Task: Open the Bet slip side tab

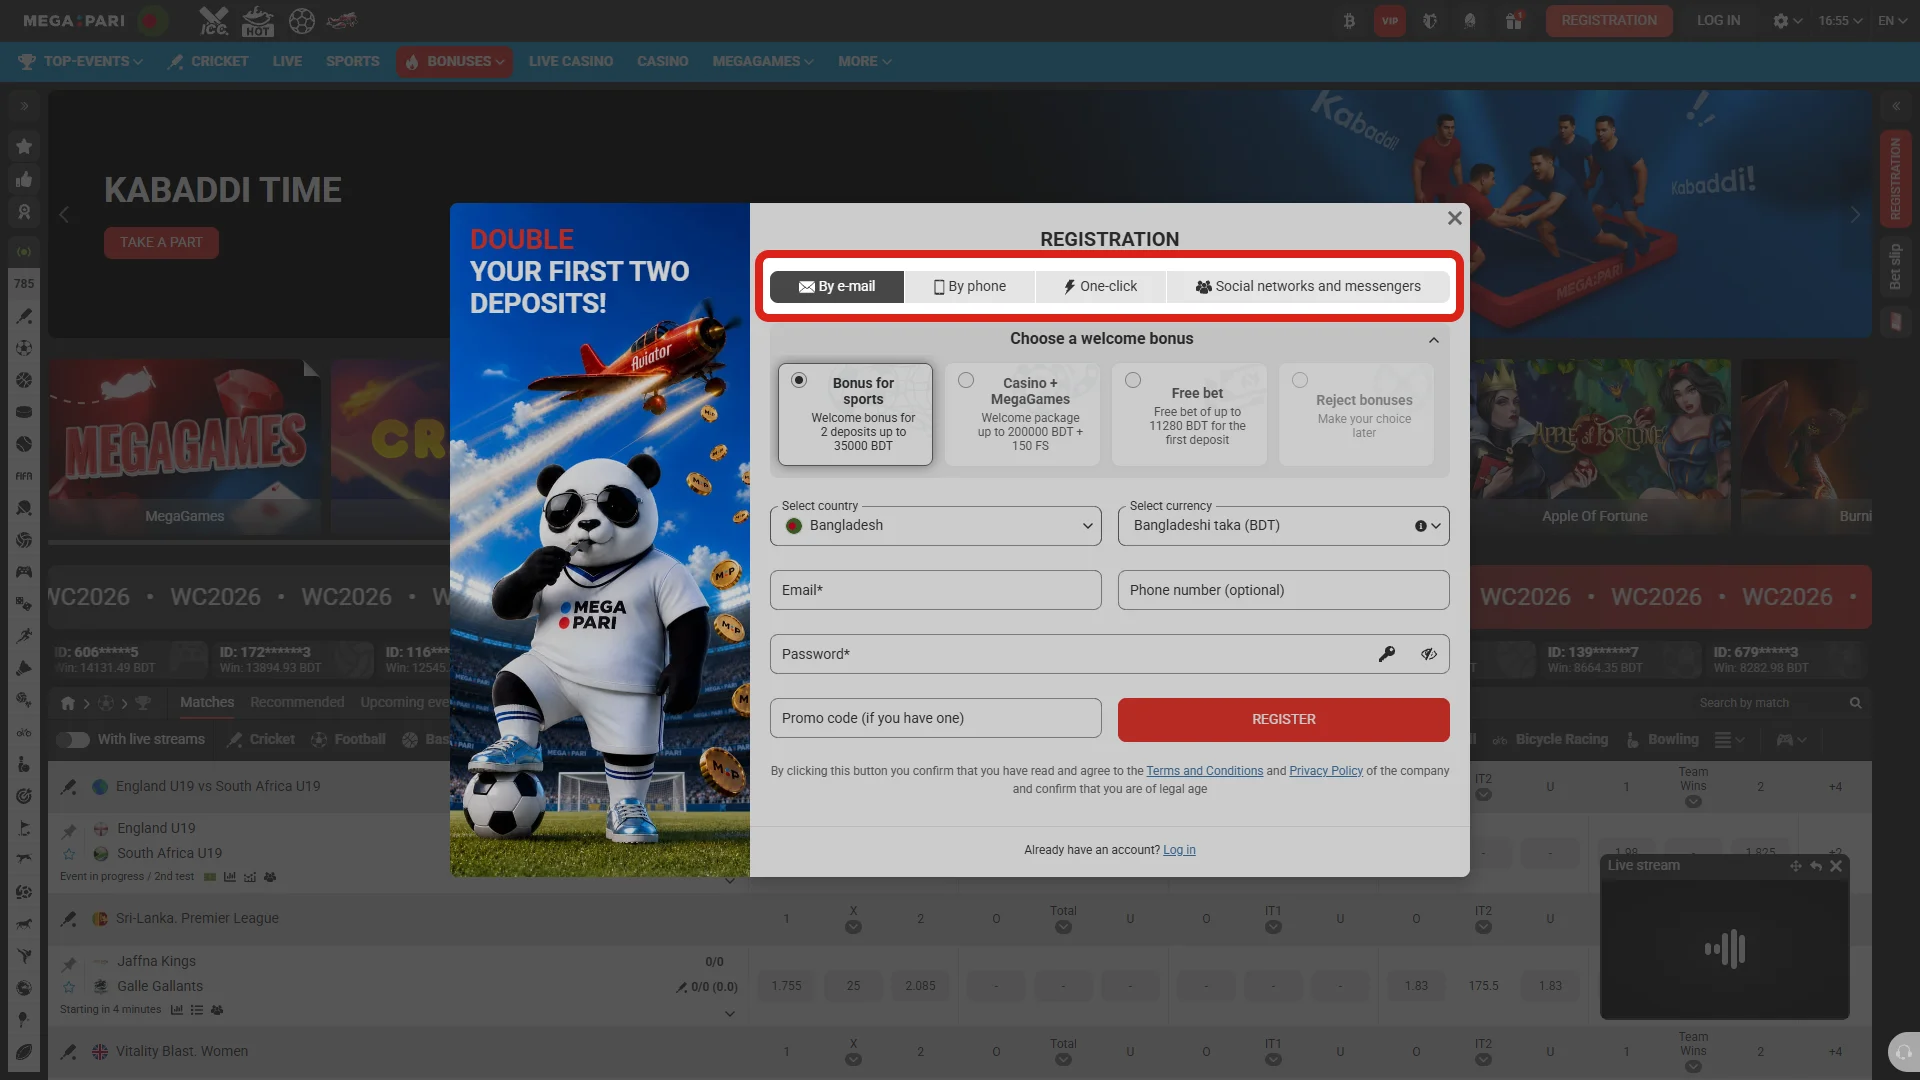Action: pos(1895,266)
